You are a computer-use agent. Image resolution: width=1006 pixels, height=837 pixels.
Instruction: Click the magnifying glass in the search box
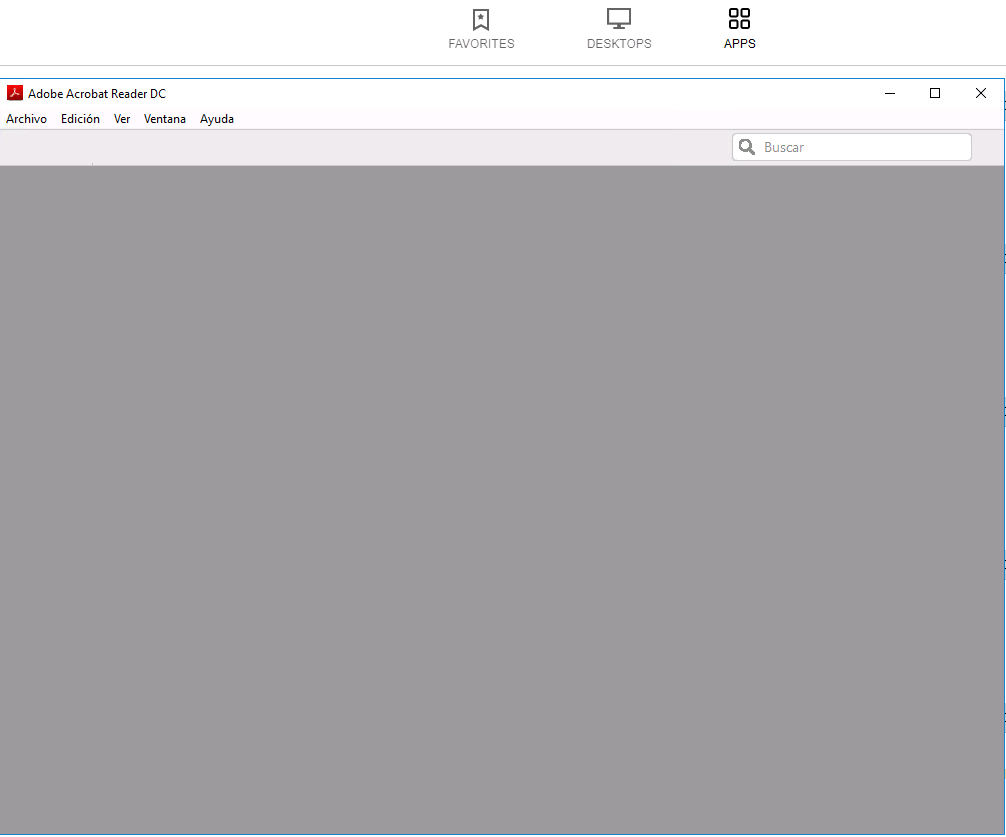747,146
